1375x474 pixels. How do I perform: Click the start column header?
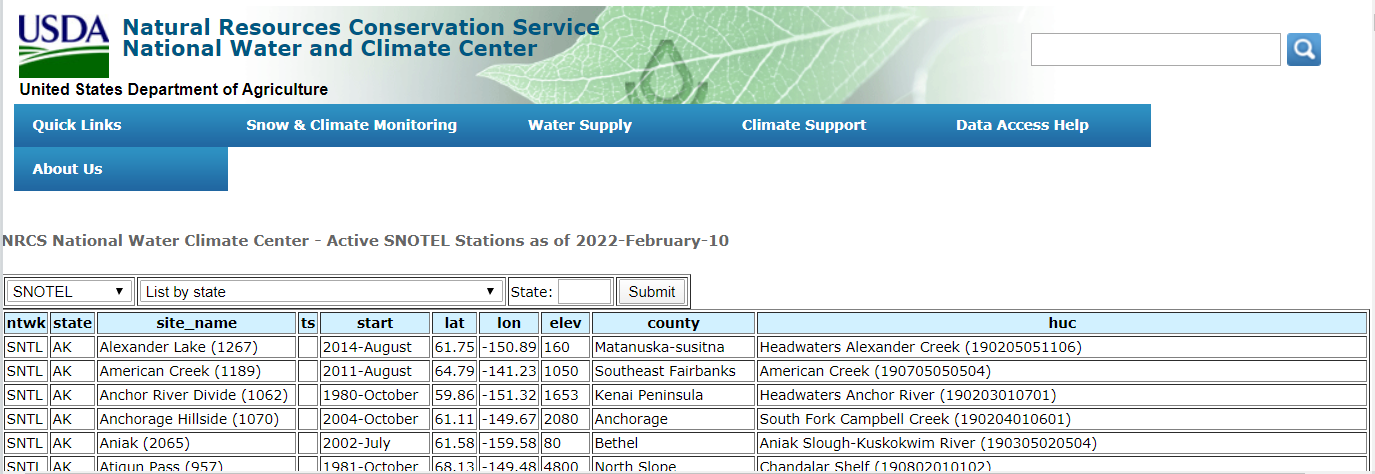(375, 323)
